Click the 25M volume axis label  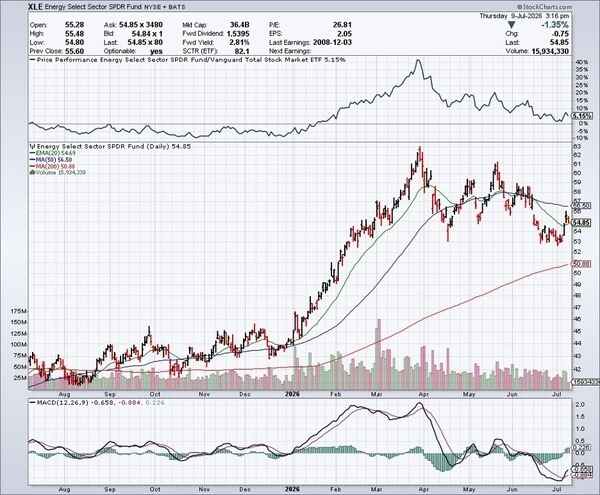20,378
